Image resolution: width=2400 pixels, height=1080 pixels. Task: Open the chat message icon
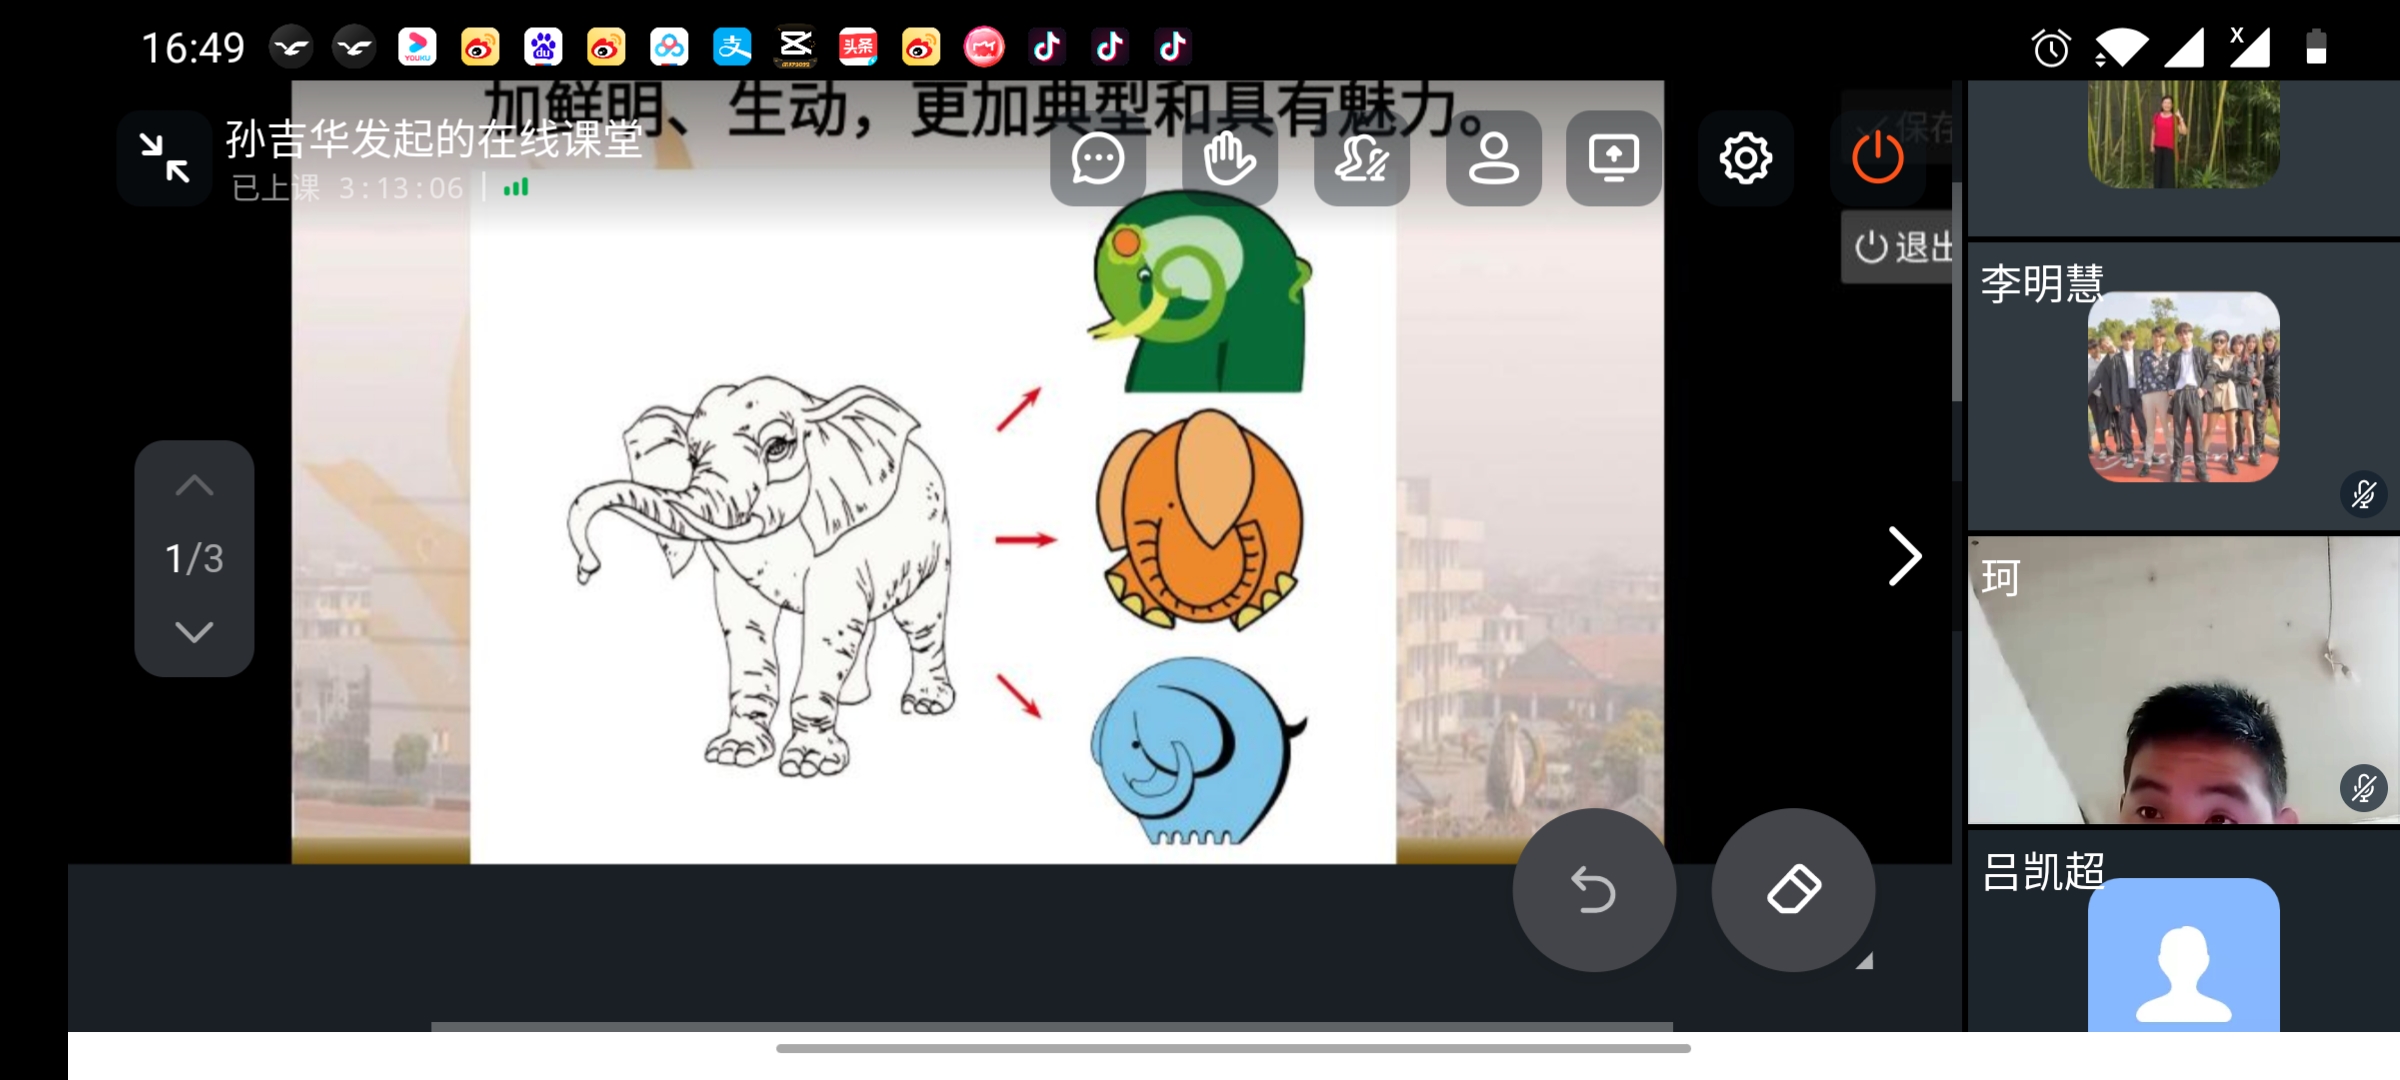[1098, 159]
